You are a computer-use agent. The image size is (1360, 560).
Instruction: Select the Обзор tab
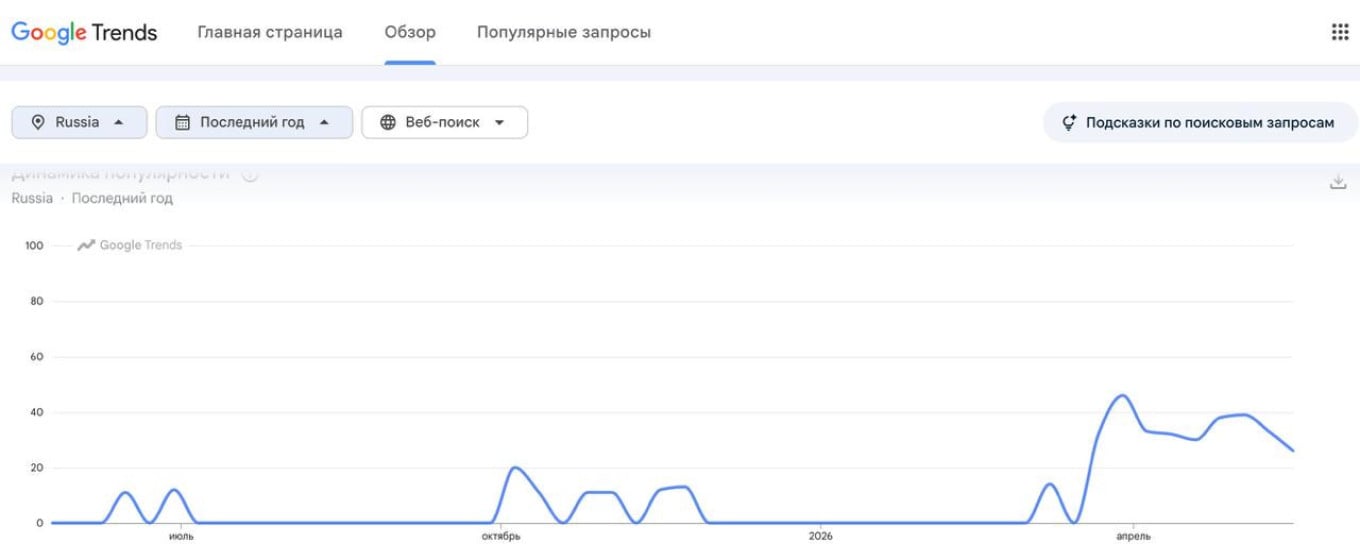click(410, 32)
